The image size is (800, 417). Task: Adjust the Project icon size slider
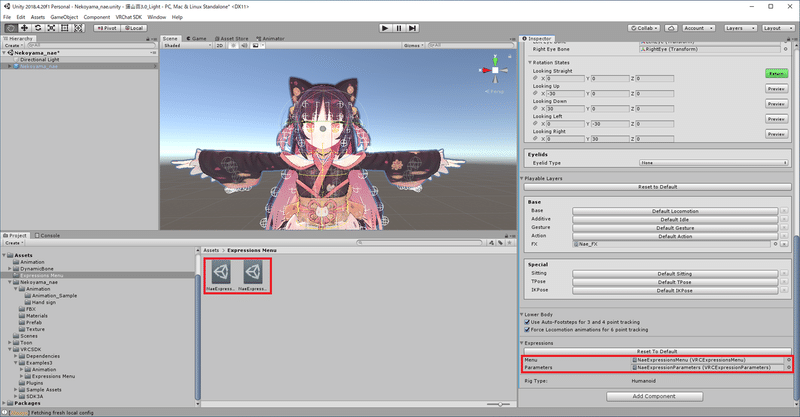point(498,404)
